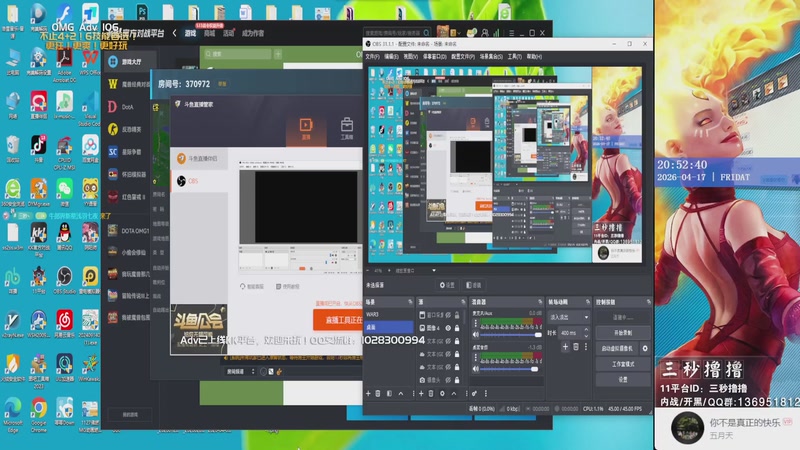Move source up with Sources arrow icon
This screenshot has width=800, height=450.
pyautogui.click(x=454, y=393)
